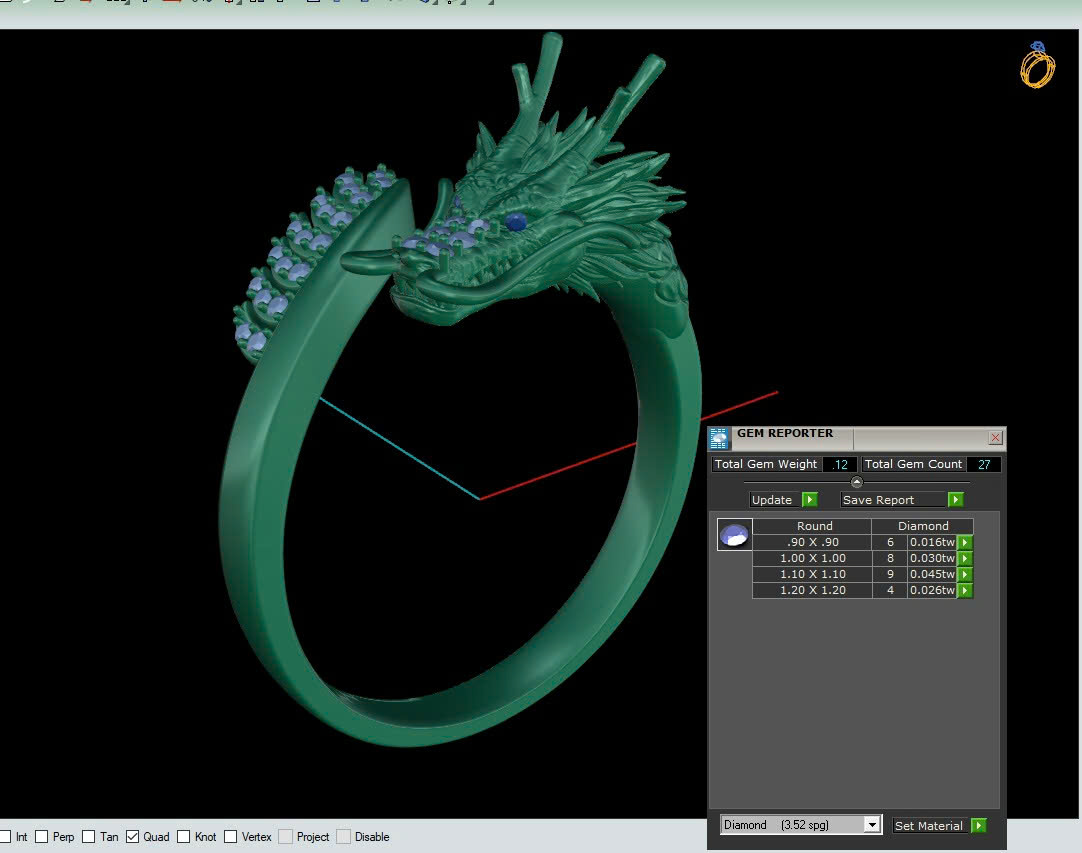Open the Diamond (3.52 spg) material dropdown
The image size is (1082, 853).
point(872,825)
